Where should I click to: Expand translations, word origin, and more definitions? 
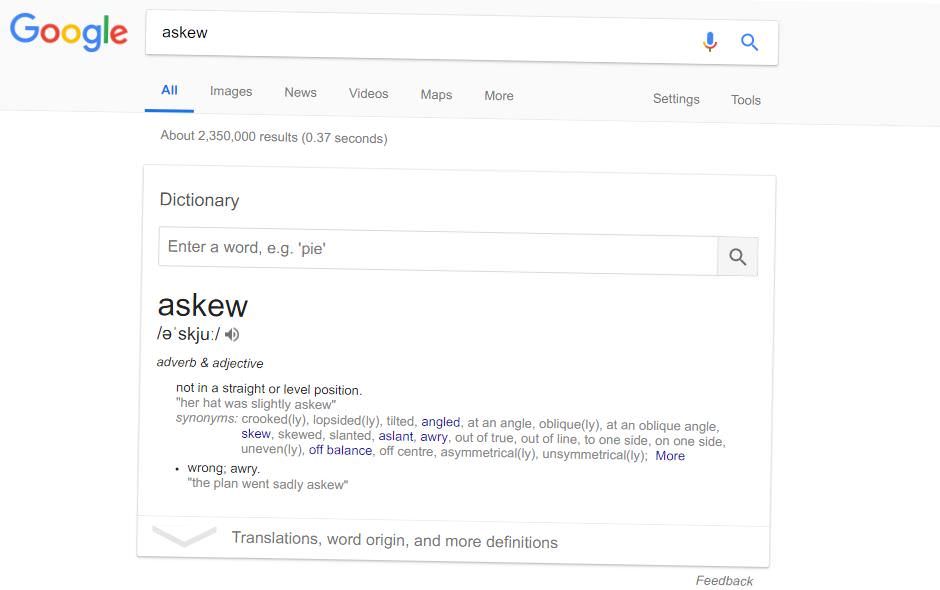pyautogui.click(x=394, y=541)
